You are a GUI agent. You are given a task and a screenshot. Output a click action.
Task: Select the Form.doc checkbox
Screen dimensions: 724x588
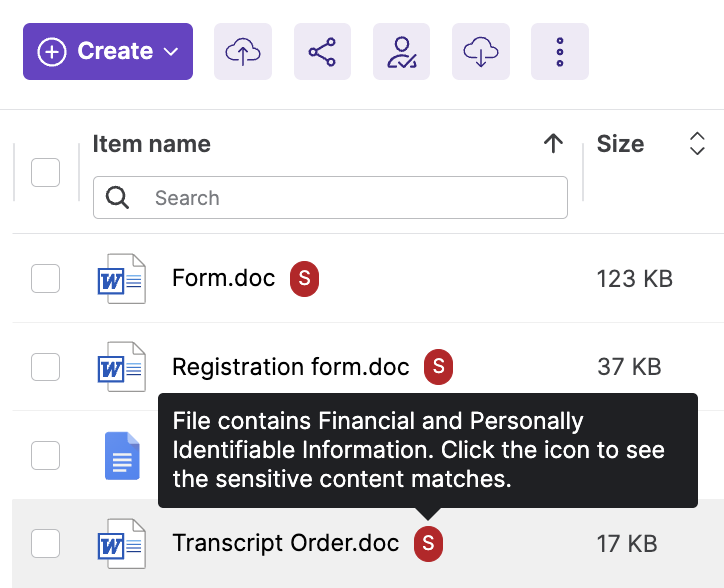[x=45, y=279]
